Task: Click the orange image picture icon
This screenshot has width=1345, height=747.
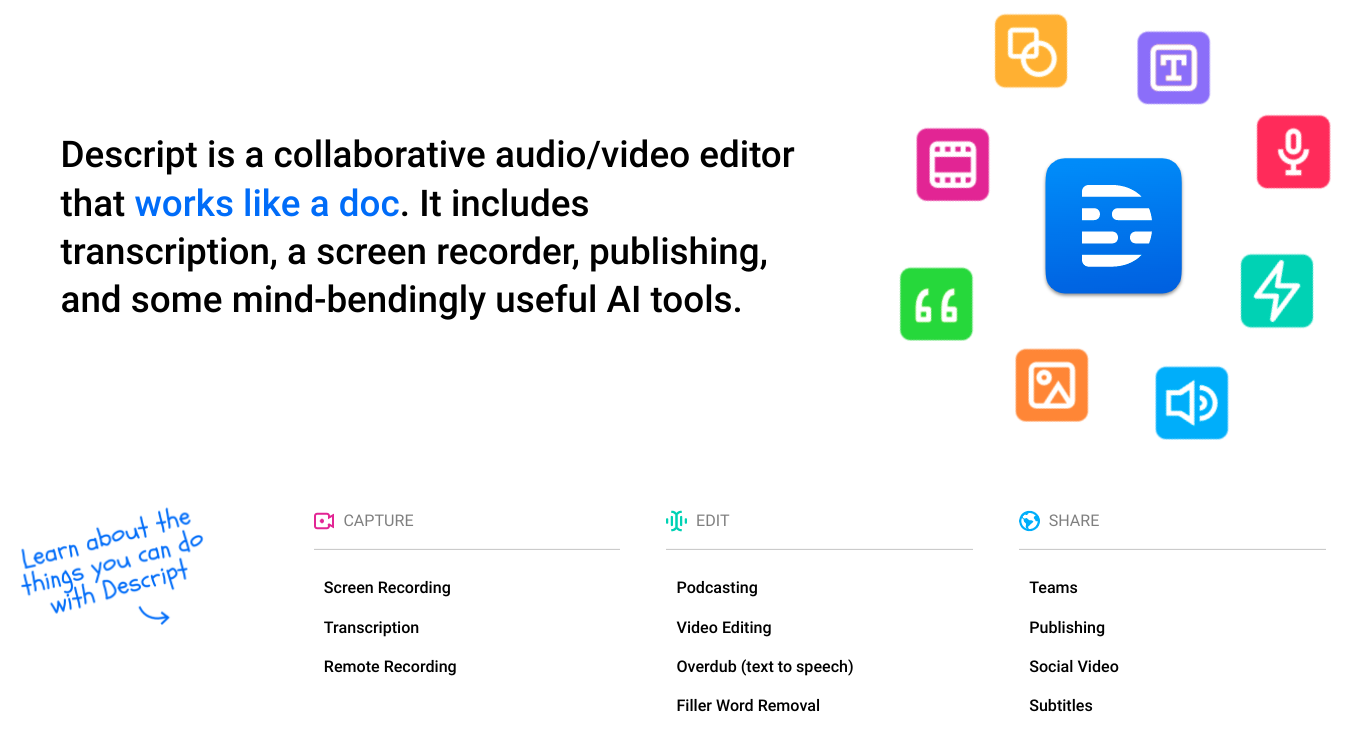Action: tap(1051, 385)
